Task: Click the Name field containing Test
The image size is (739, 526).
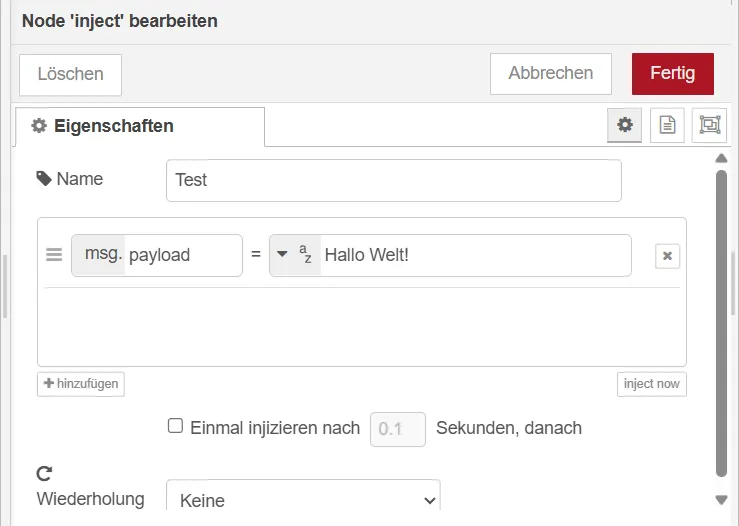Action: [393, 180]
